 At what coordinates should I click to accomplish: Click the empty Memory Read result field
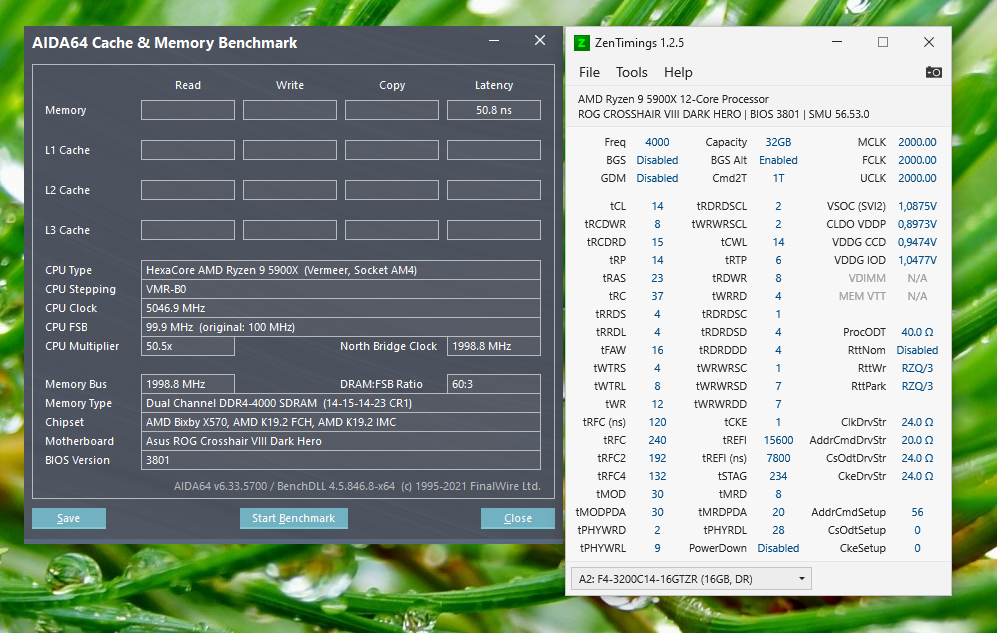click(x=188, y=110)
